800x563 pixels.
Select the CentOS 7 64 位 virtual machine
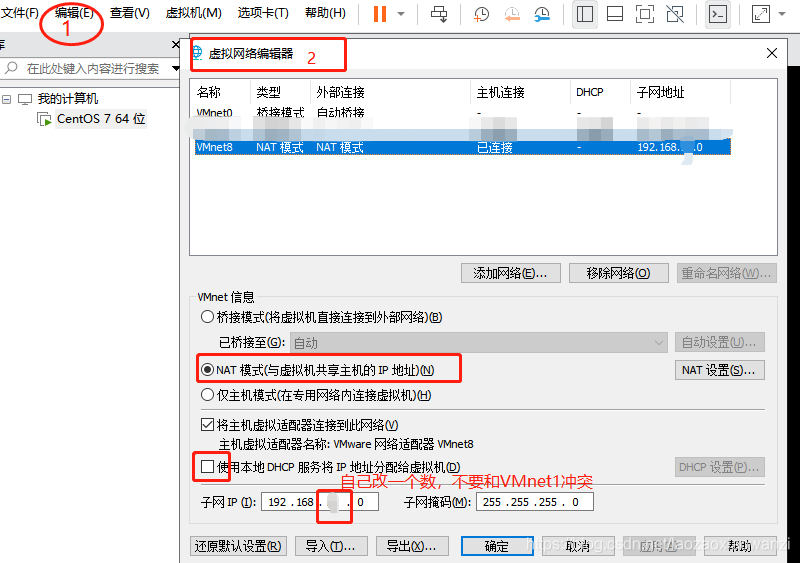(101, 119)
